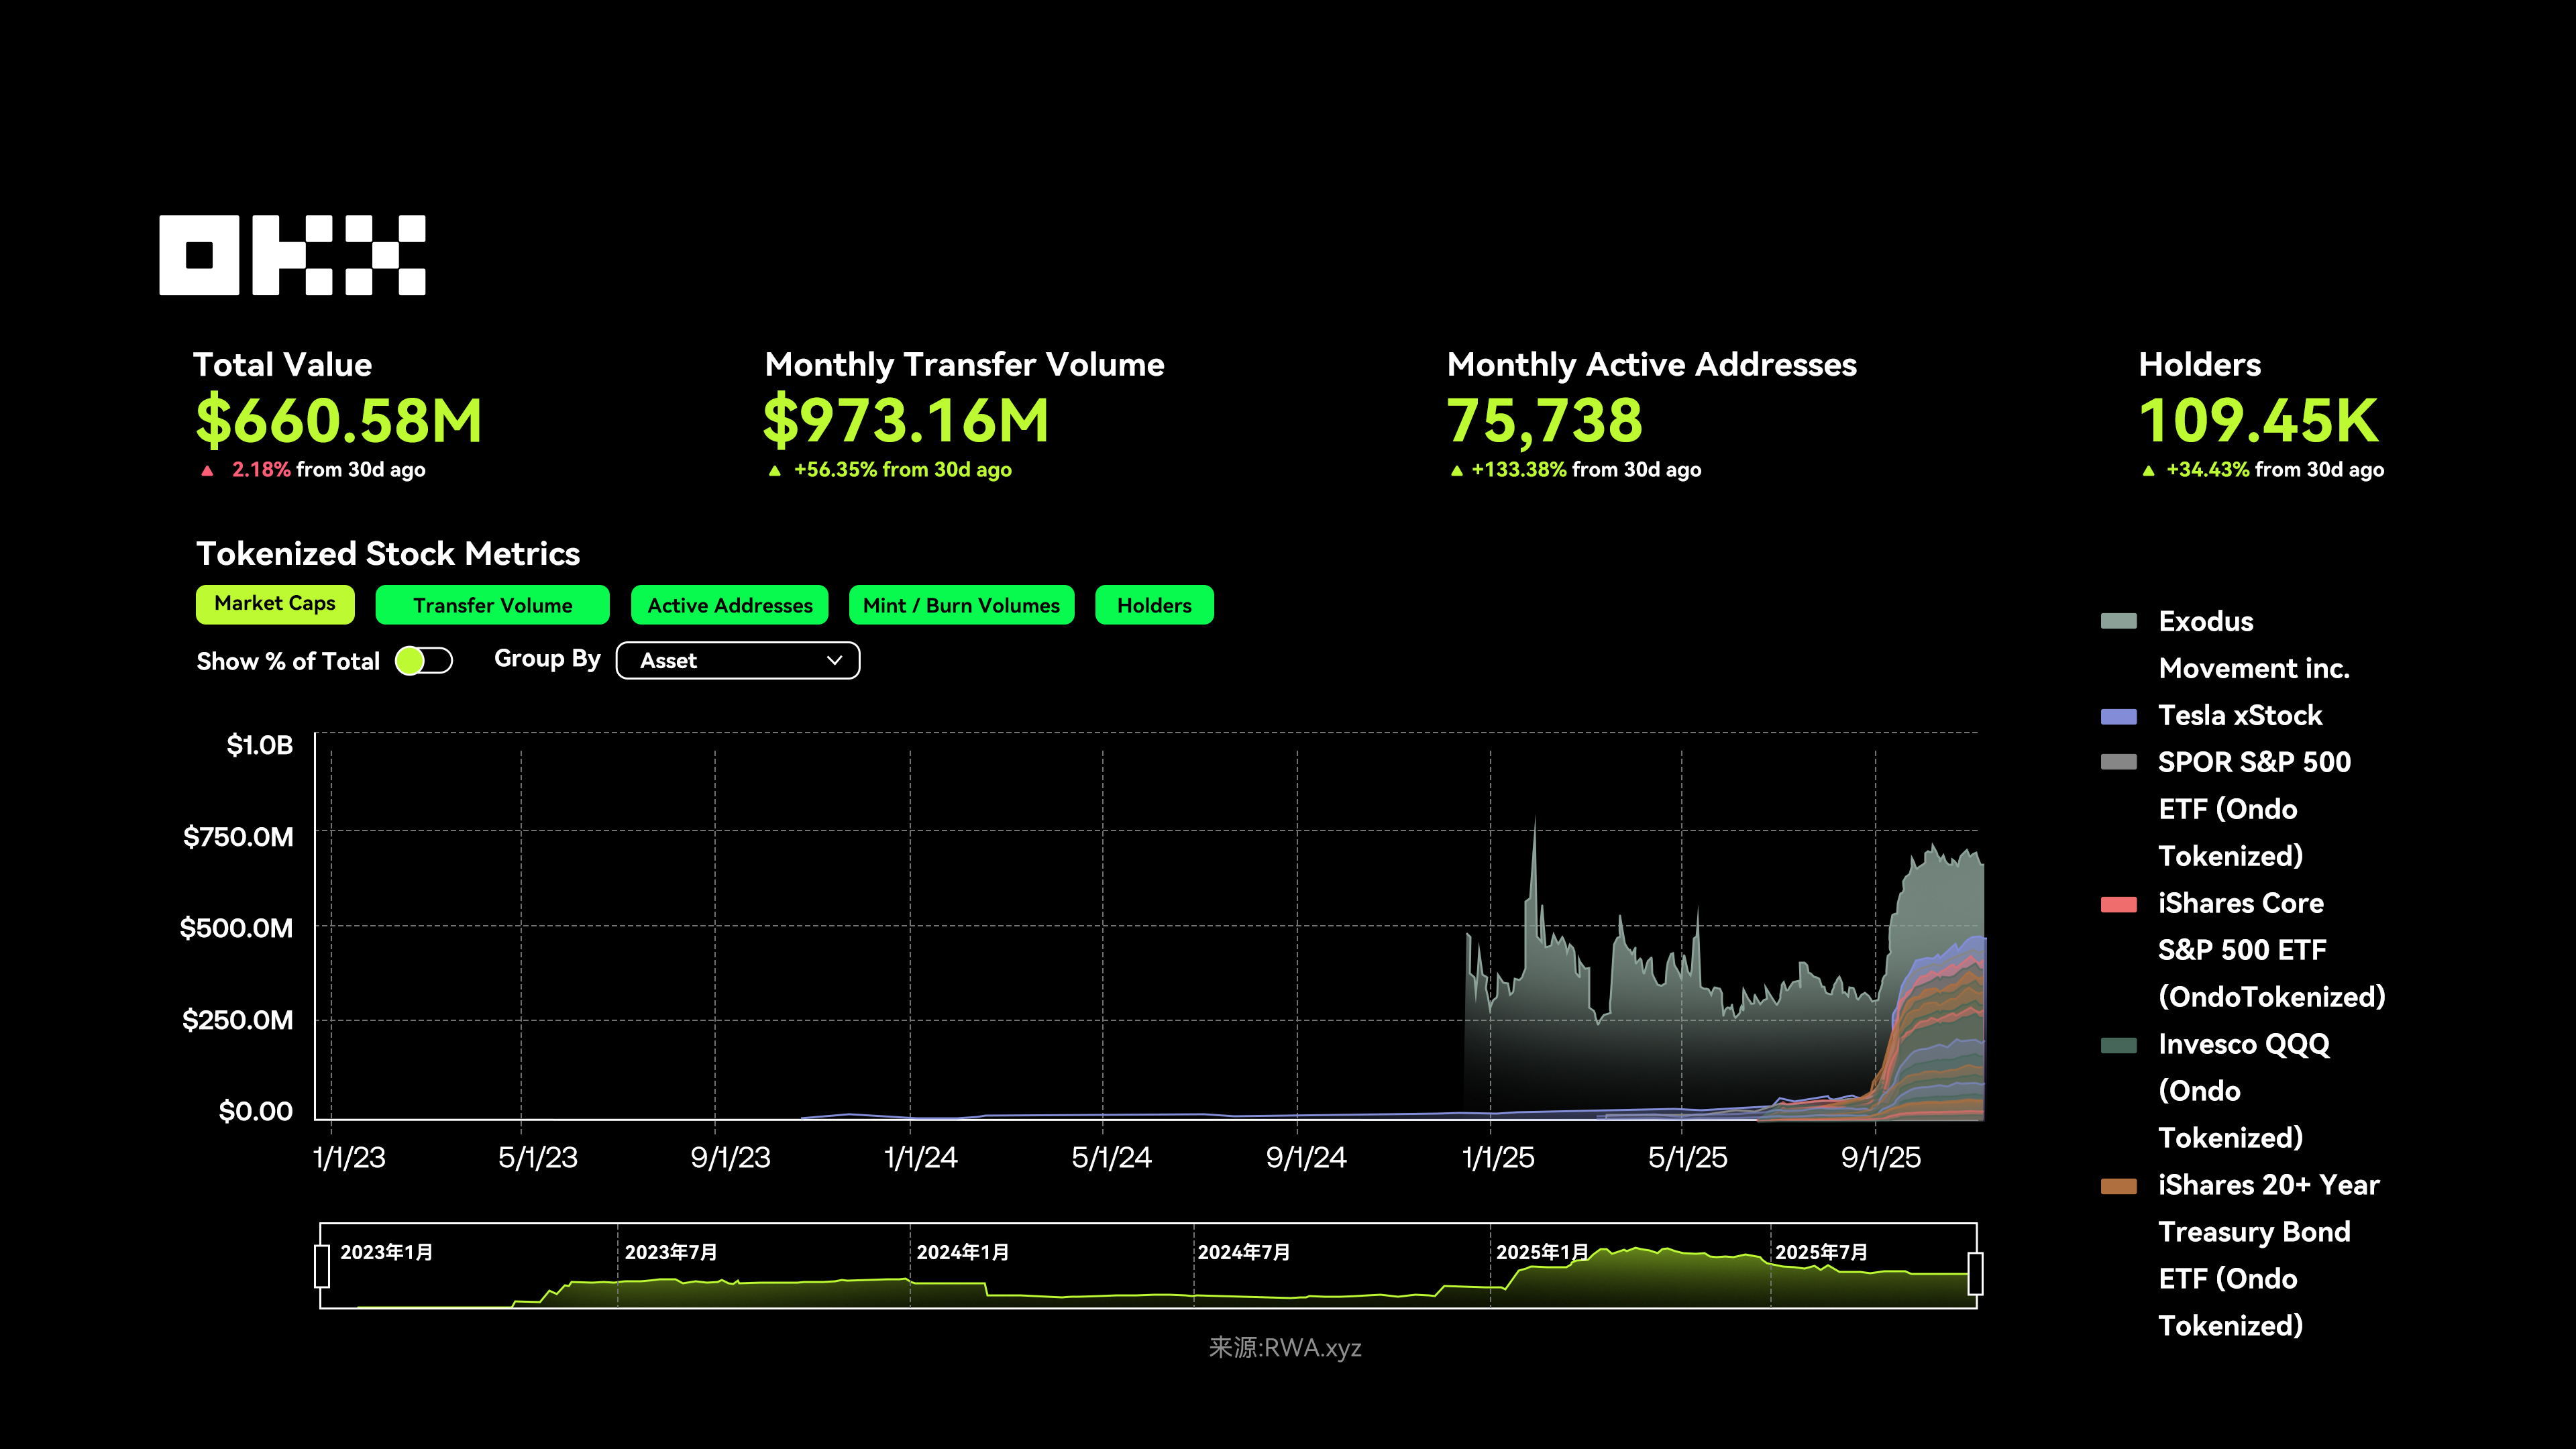Click right handle of range slider
The height and width of the screenshot is (1449, 2576).
(x=1975, y=1273)
